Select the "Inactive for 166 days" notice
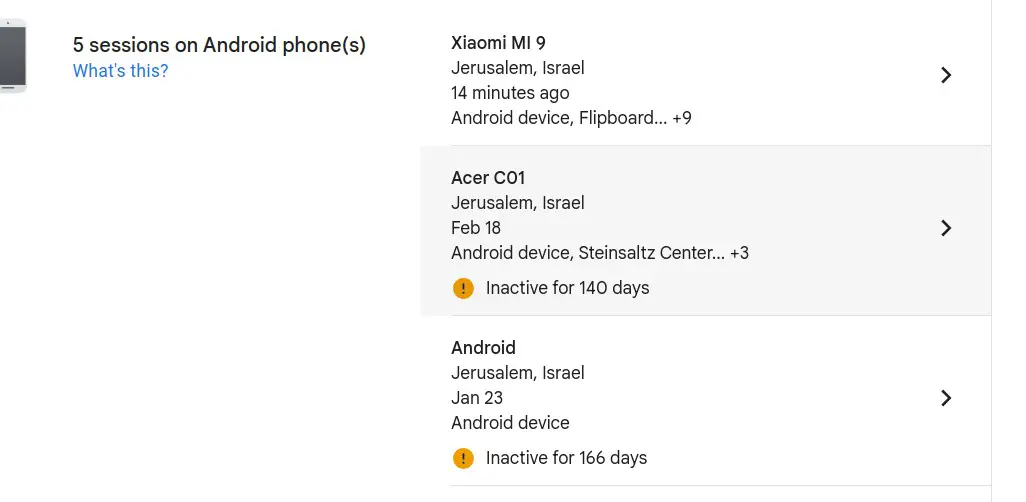The height and width of the screenshot is (502, 1026). (566, 458)
